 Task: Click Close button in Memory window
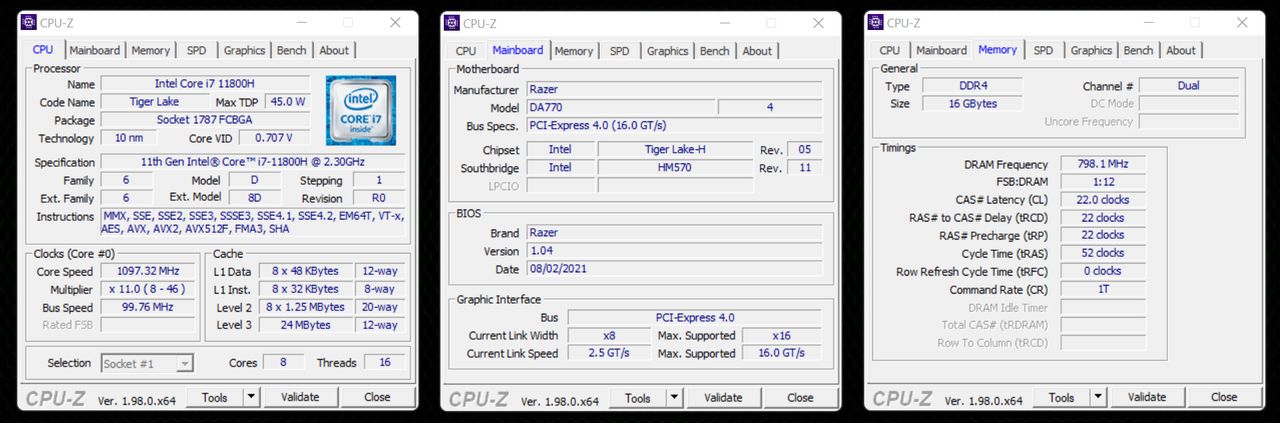1224,397
